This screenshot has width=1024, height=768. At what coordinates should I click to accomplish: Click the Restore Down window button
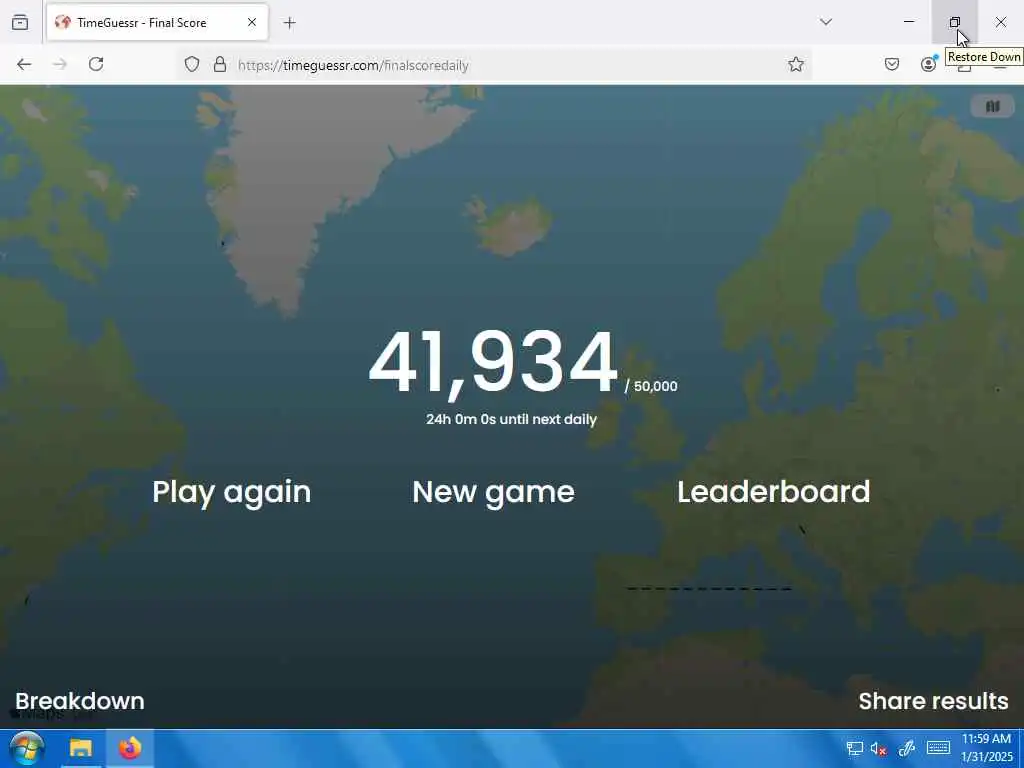954,22
